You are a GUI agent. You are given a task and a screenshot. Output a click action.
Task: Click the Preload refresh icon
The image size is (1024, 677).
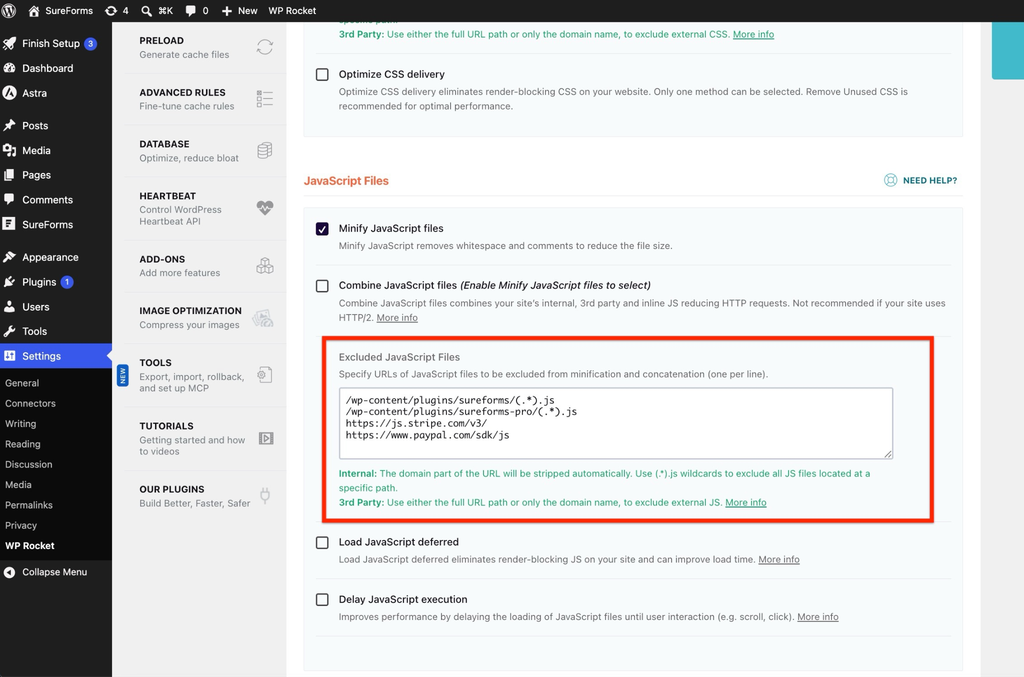(264, 47)
